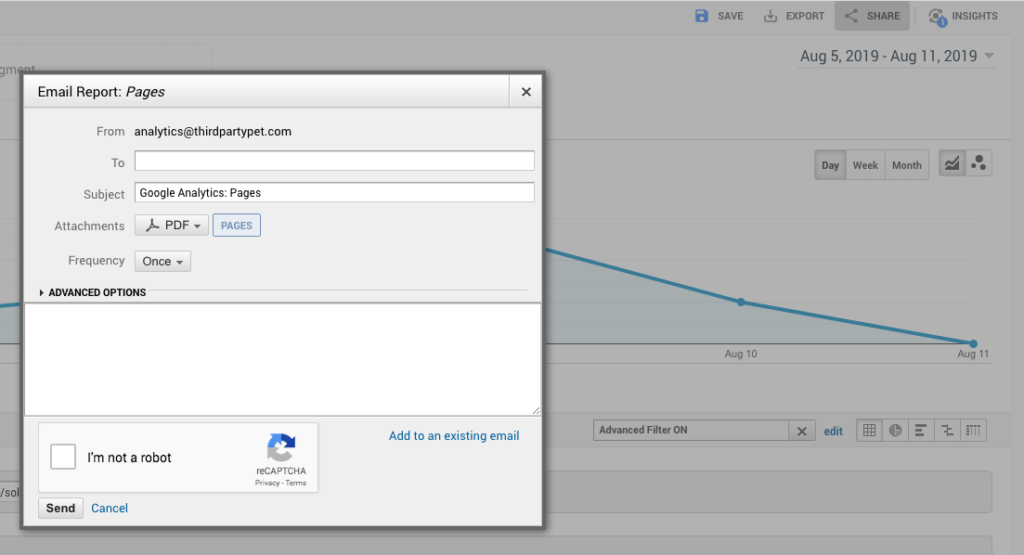This screenshot has width=1024, height=555.
Task: Check the I'm not a robot box
Action: pos(63,457)
